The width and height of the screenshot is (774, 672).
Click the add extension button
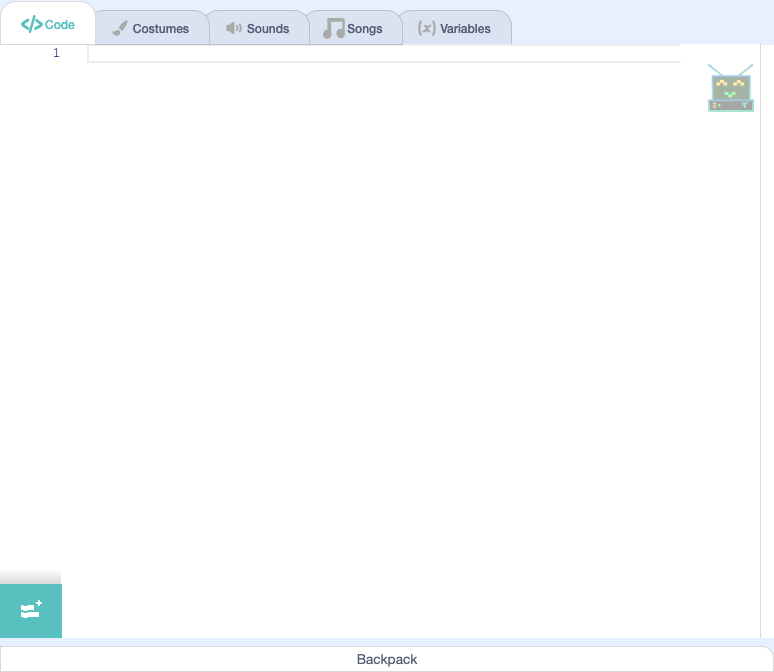coord(31,611)
